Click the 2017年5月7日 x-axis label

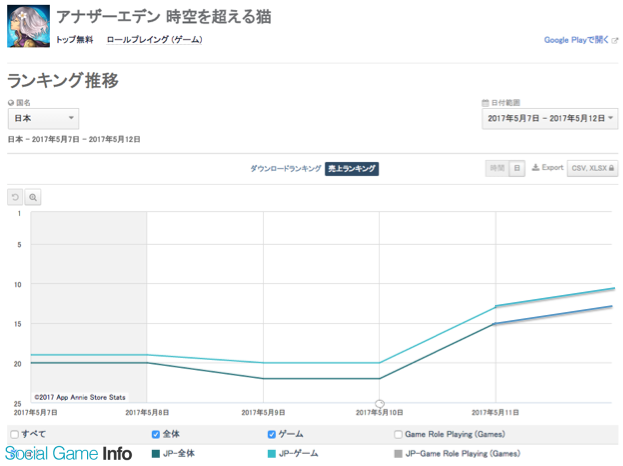point(35,413)
